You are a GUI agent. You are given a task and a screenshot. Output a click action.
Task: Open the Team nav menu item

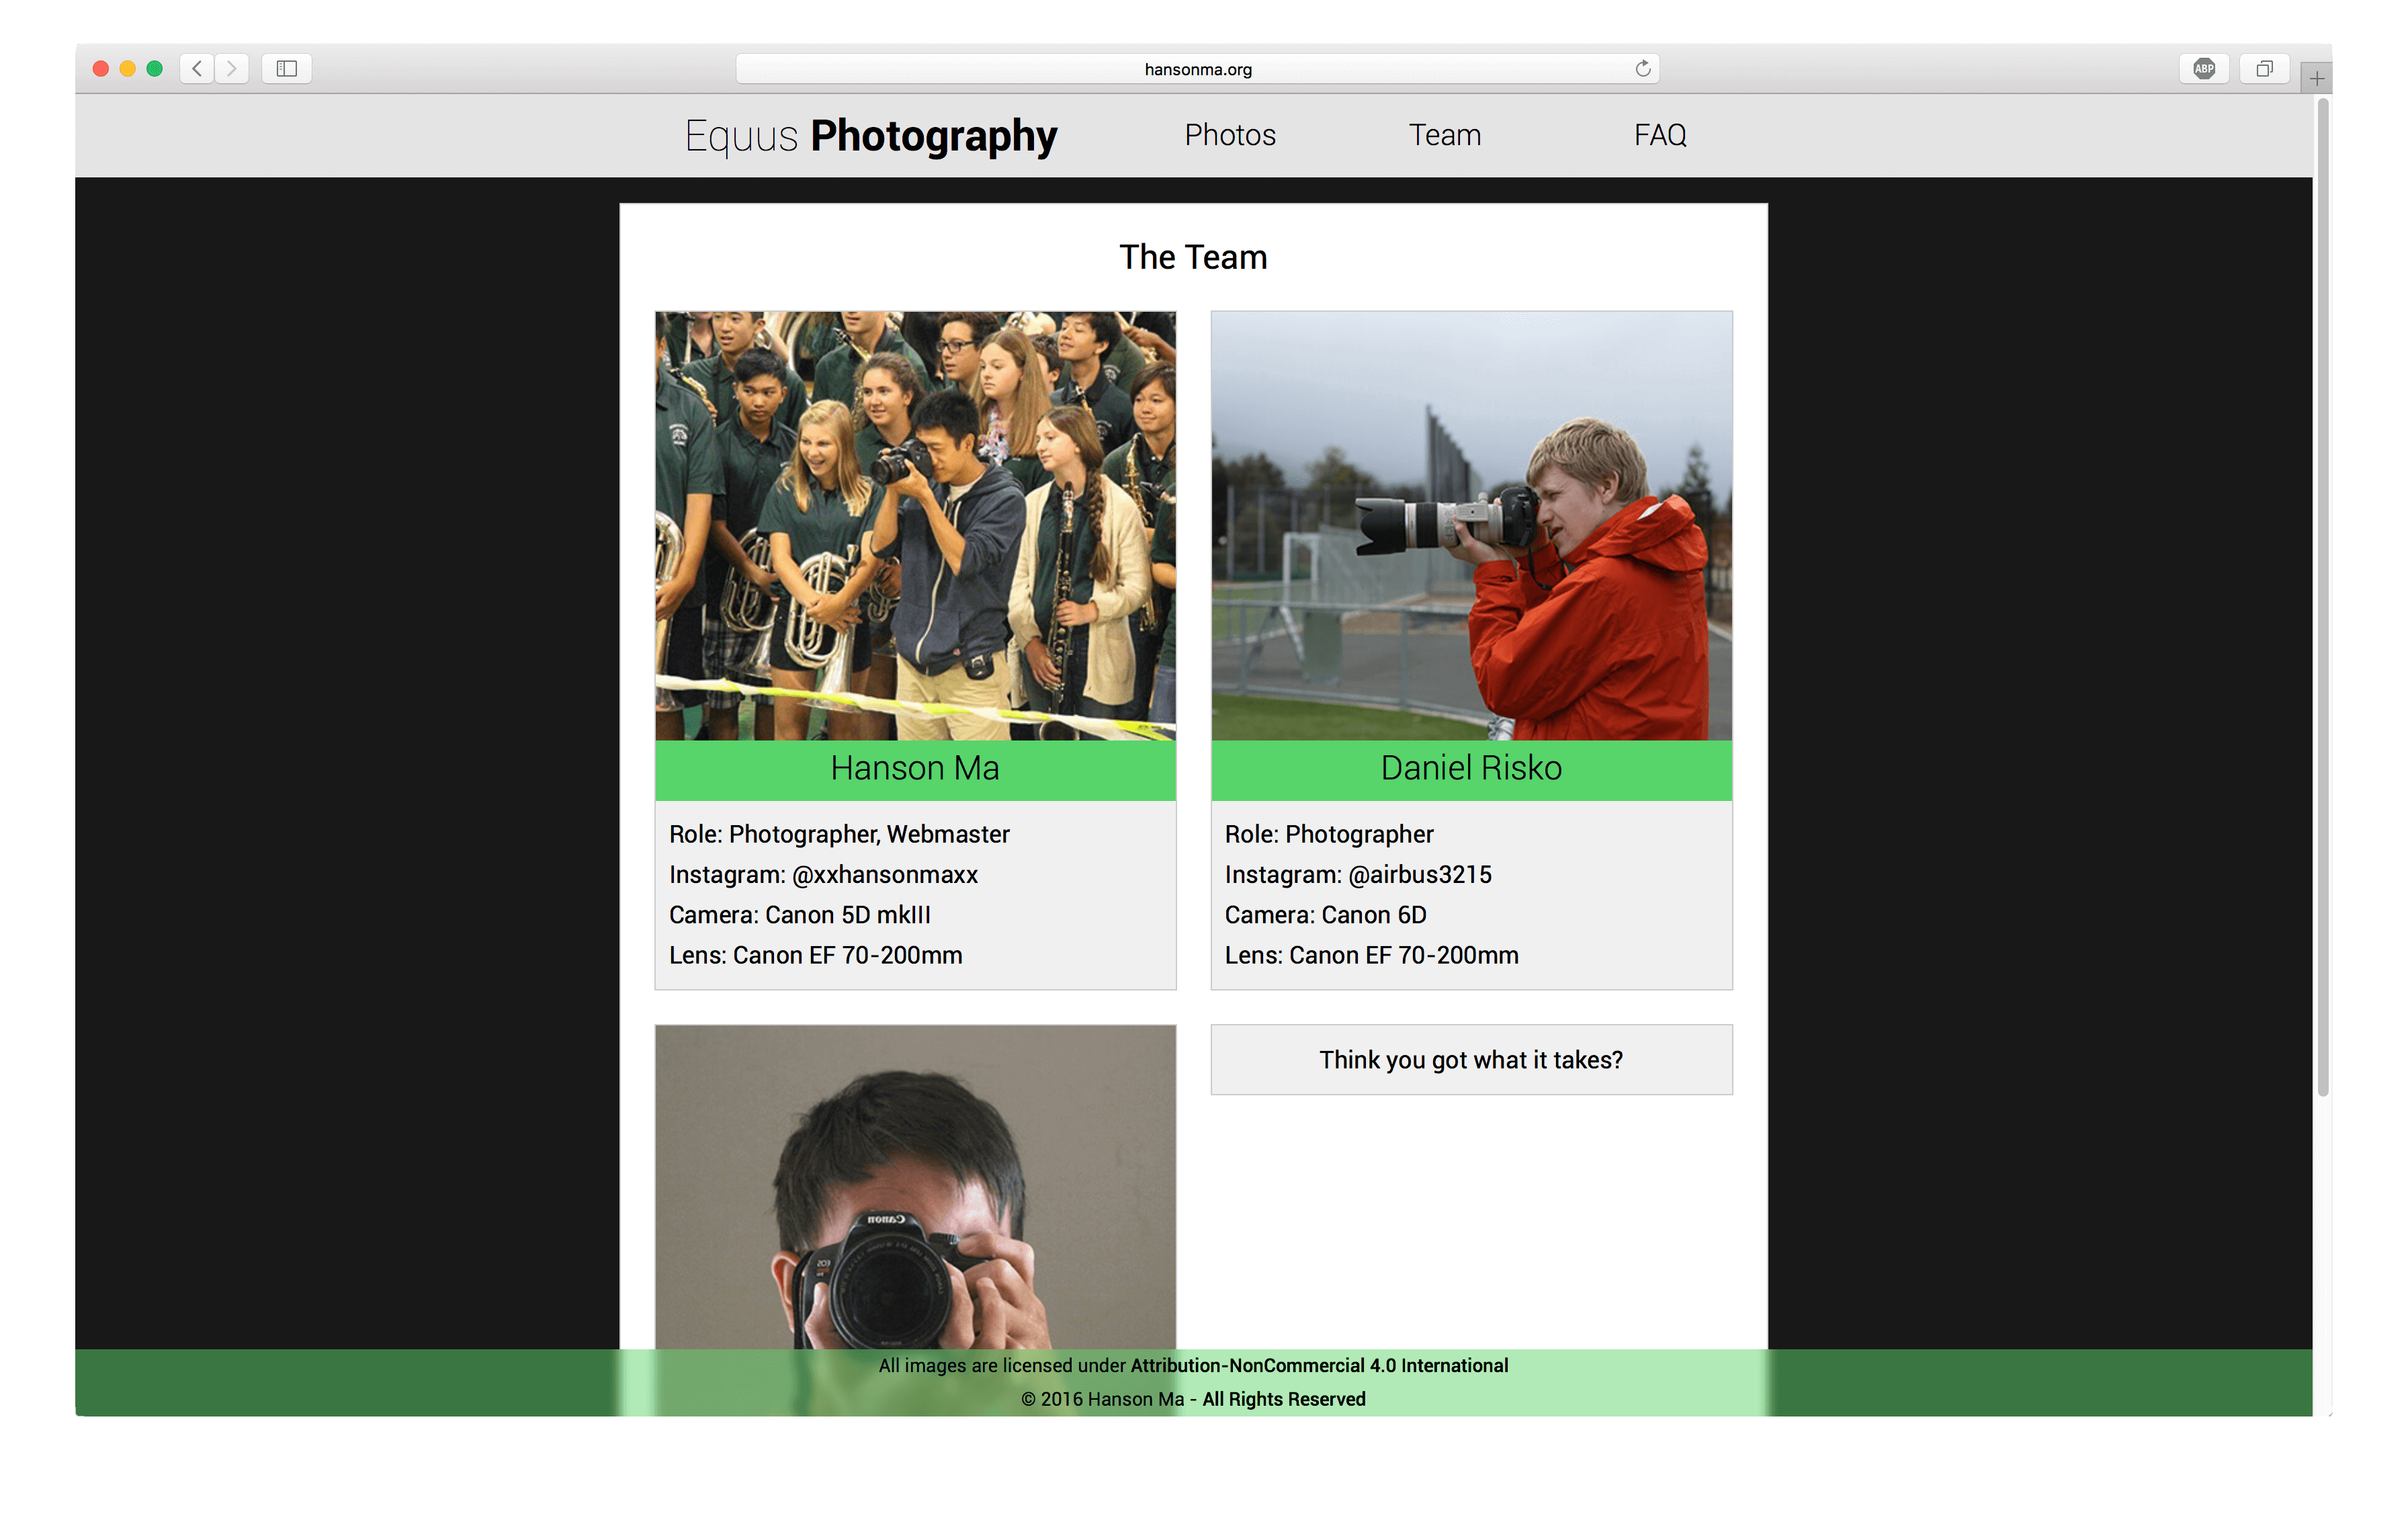pos(1444,135)
